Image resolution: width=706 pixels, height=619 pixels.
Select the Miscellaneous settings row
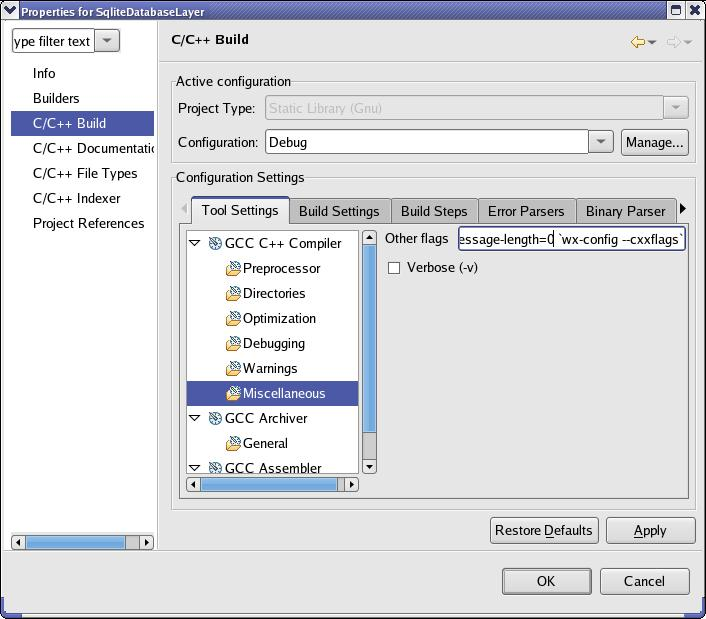(x=272, y=393)
